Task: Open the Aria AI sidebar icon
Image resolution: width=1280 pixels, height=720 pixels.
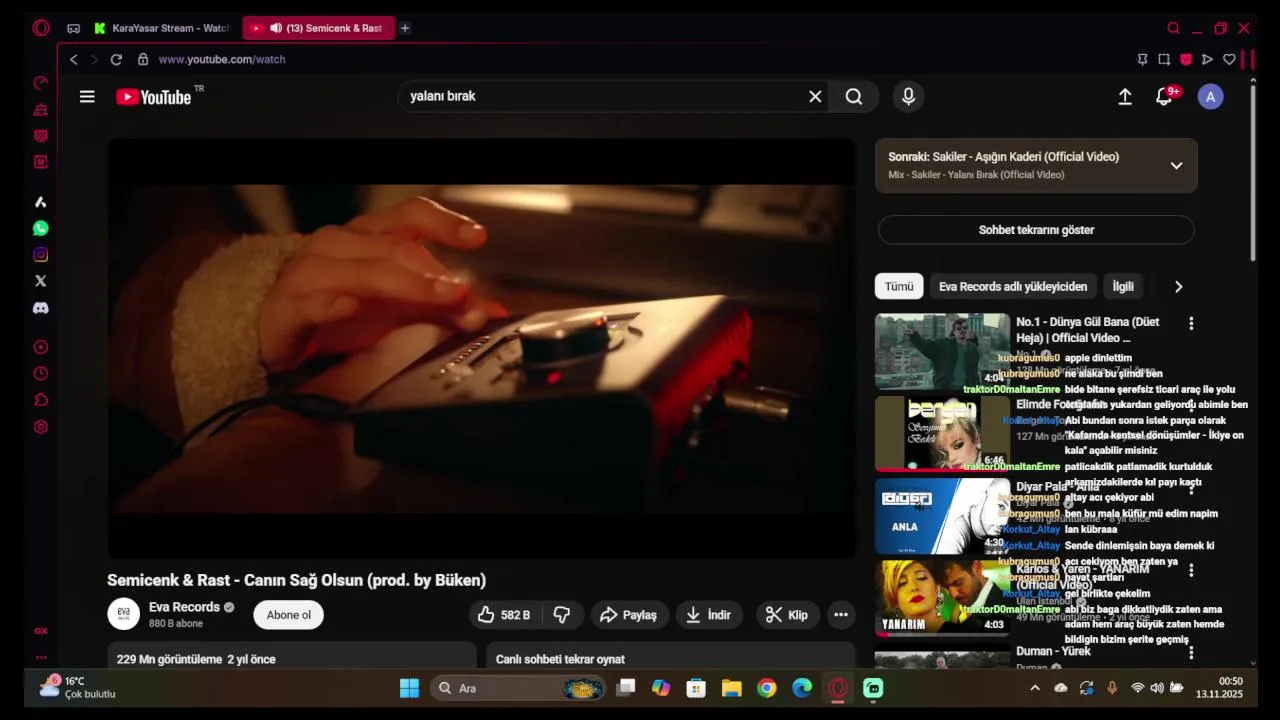Action: pyautogui.click(x=41, y=202)
